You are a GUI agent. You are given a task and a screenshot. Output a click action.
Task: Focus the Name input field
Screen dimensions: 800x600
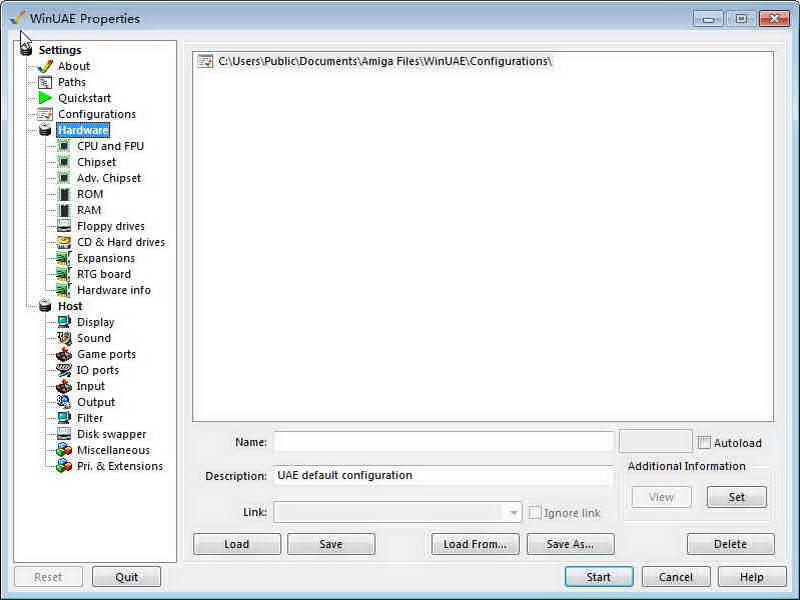tap(444, 442)
